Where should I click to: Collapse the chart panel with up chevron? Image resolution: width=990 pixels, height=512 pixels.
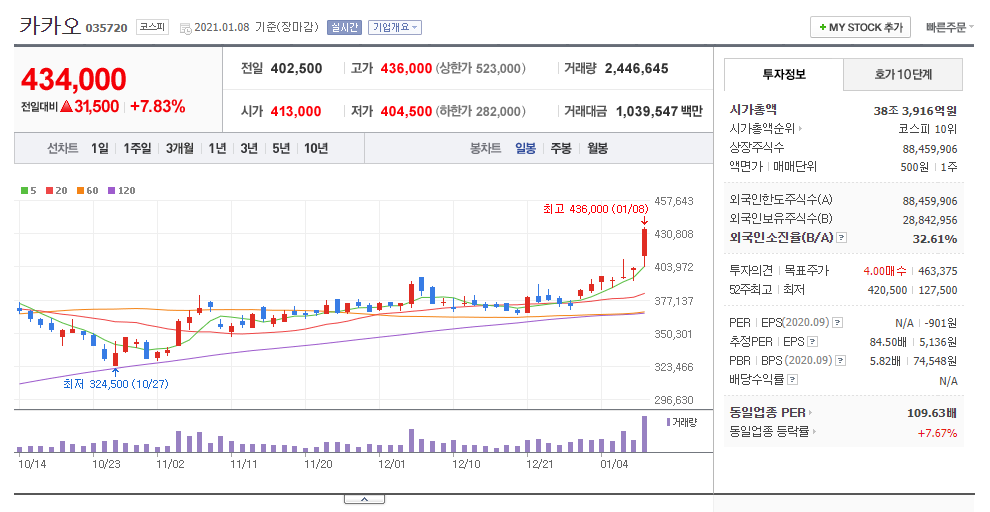(364, 499)
